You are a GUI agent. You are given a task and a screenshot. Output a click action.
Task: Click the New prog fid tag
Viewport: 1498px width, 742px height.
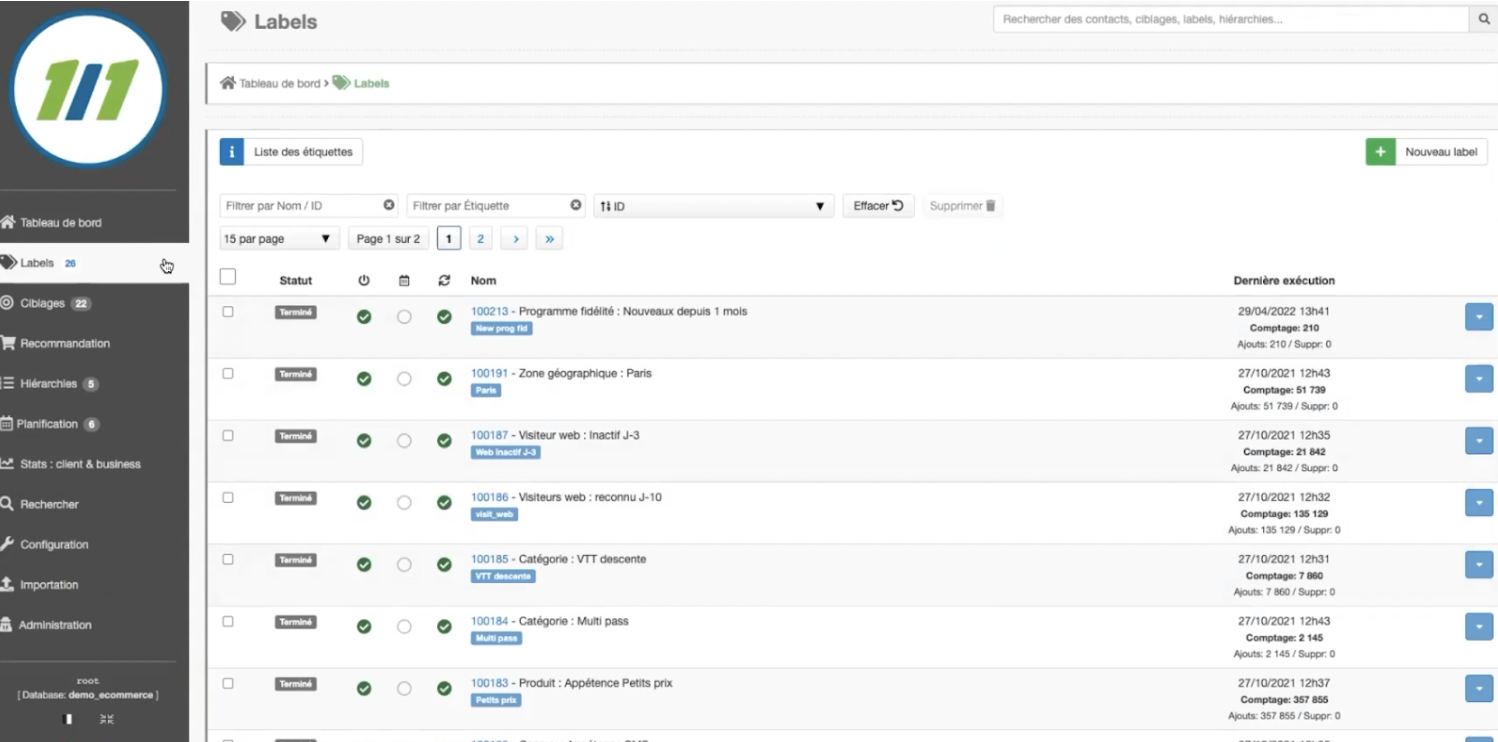point(502,329)
